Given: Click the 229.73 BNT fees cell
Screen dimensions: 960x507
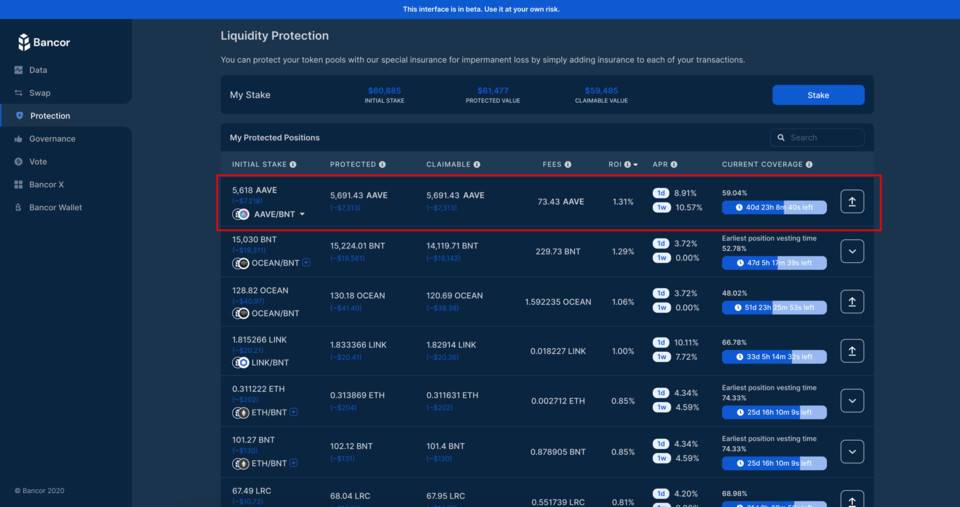Looking at the screenshot, I should pyautogui.click(x=558, y=251).
